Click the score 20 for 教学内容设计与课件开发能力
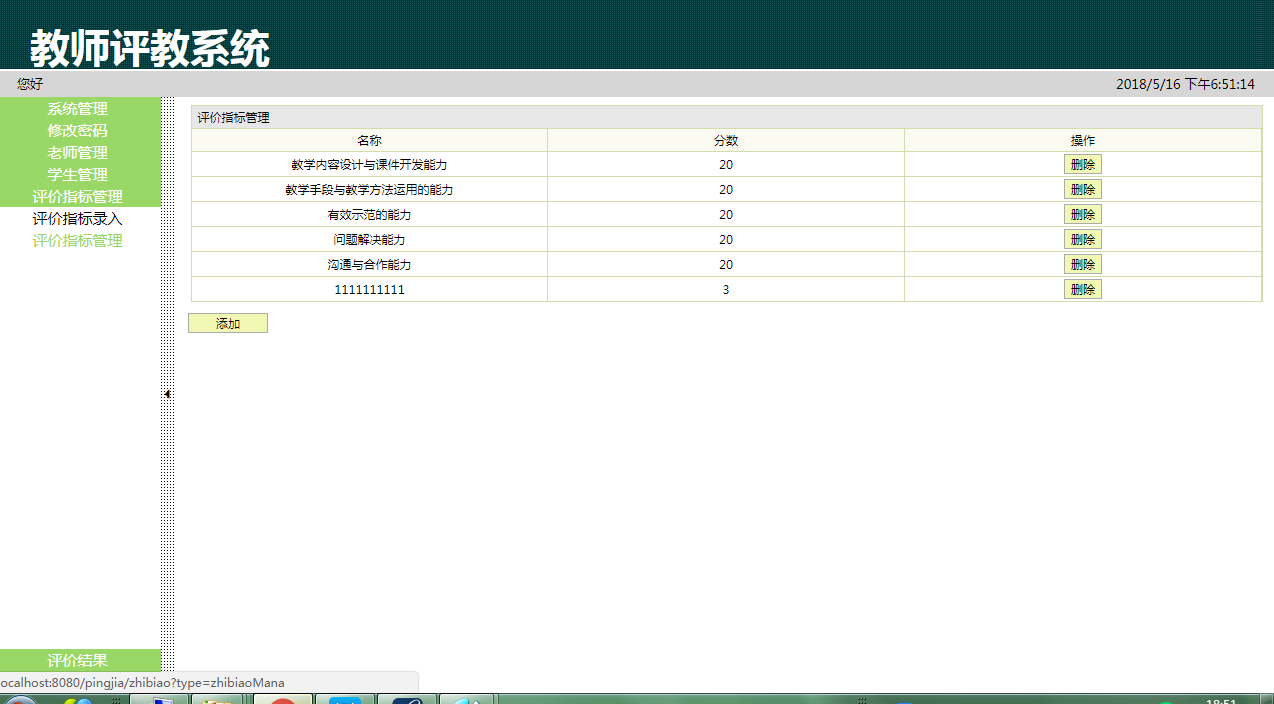Screen dimensions: 1274x704 pos(726,165)
